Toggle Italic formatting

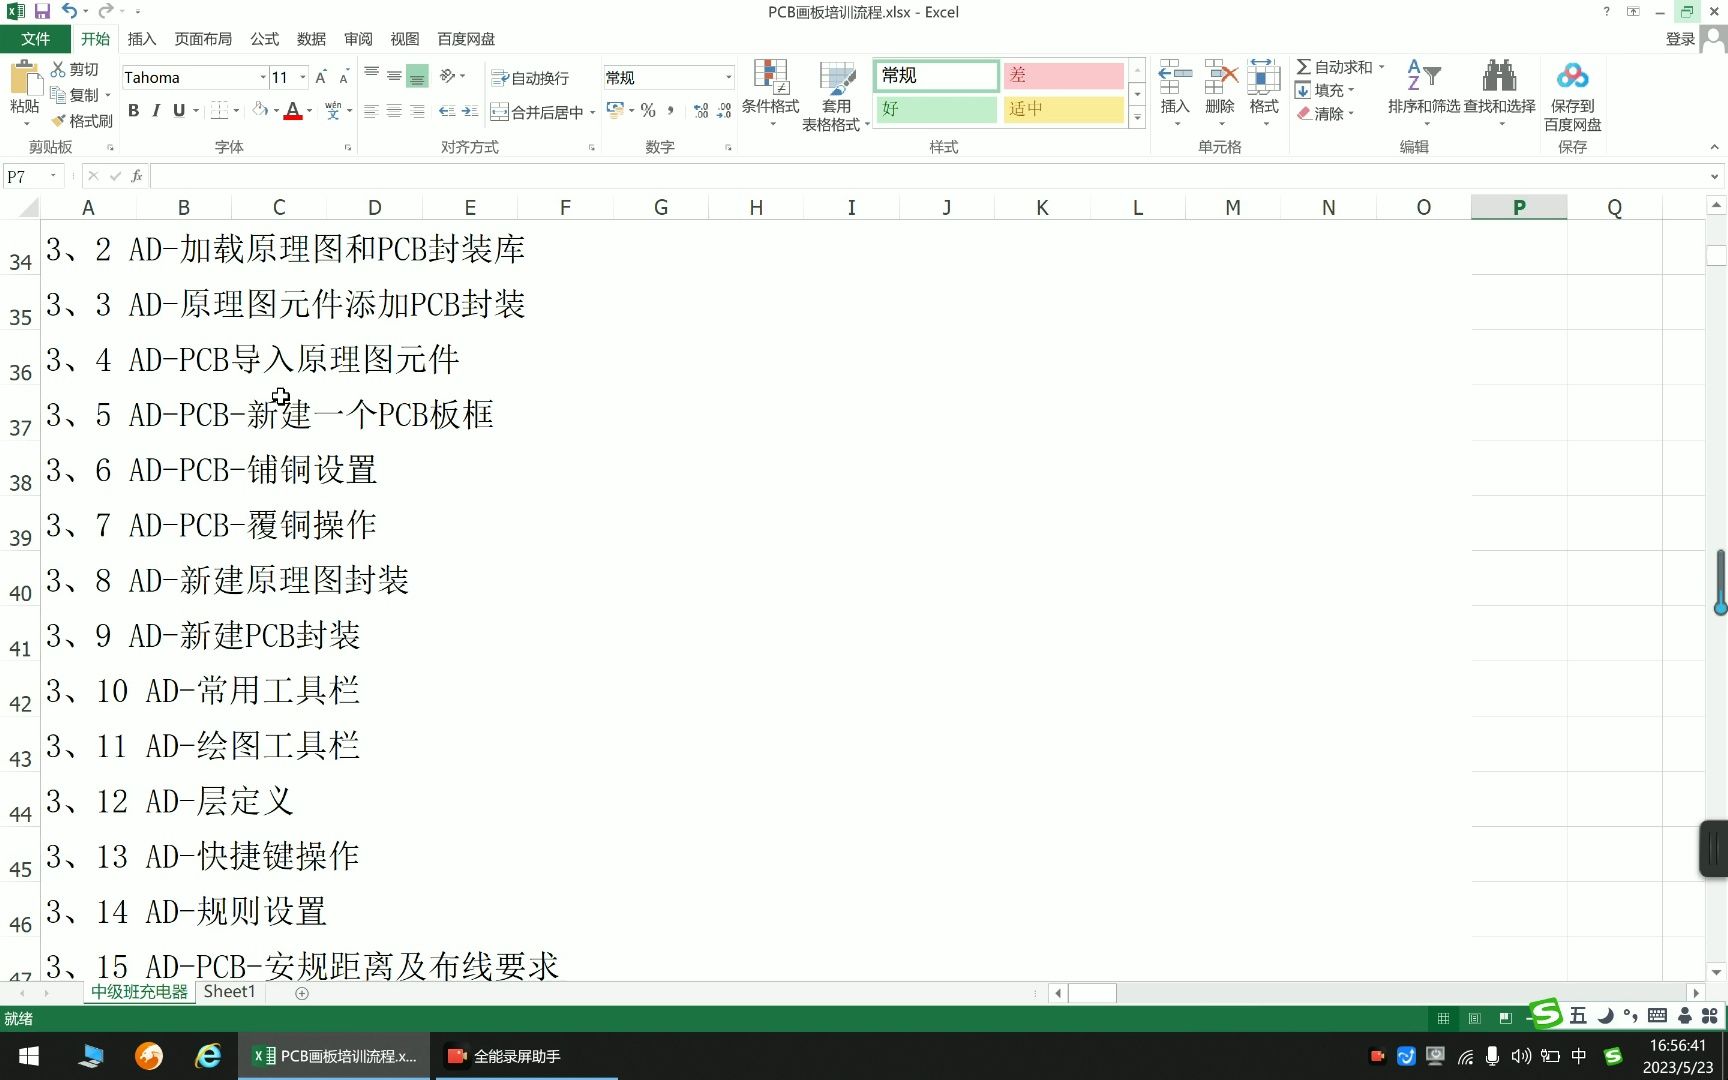(156, 110)
